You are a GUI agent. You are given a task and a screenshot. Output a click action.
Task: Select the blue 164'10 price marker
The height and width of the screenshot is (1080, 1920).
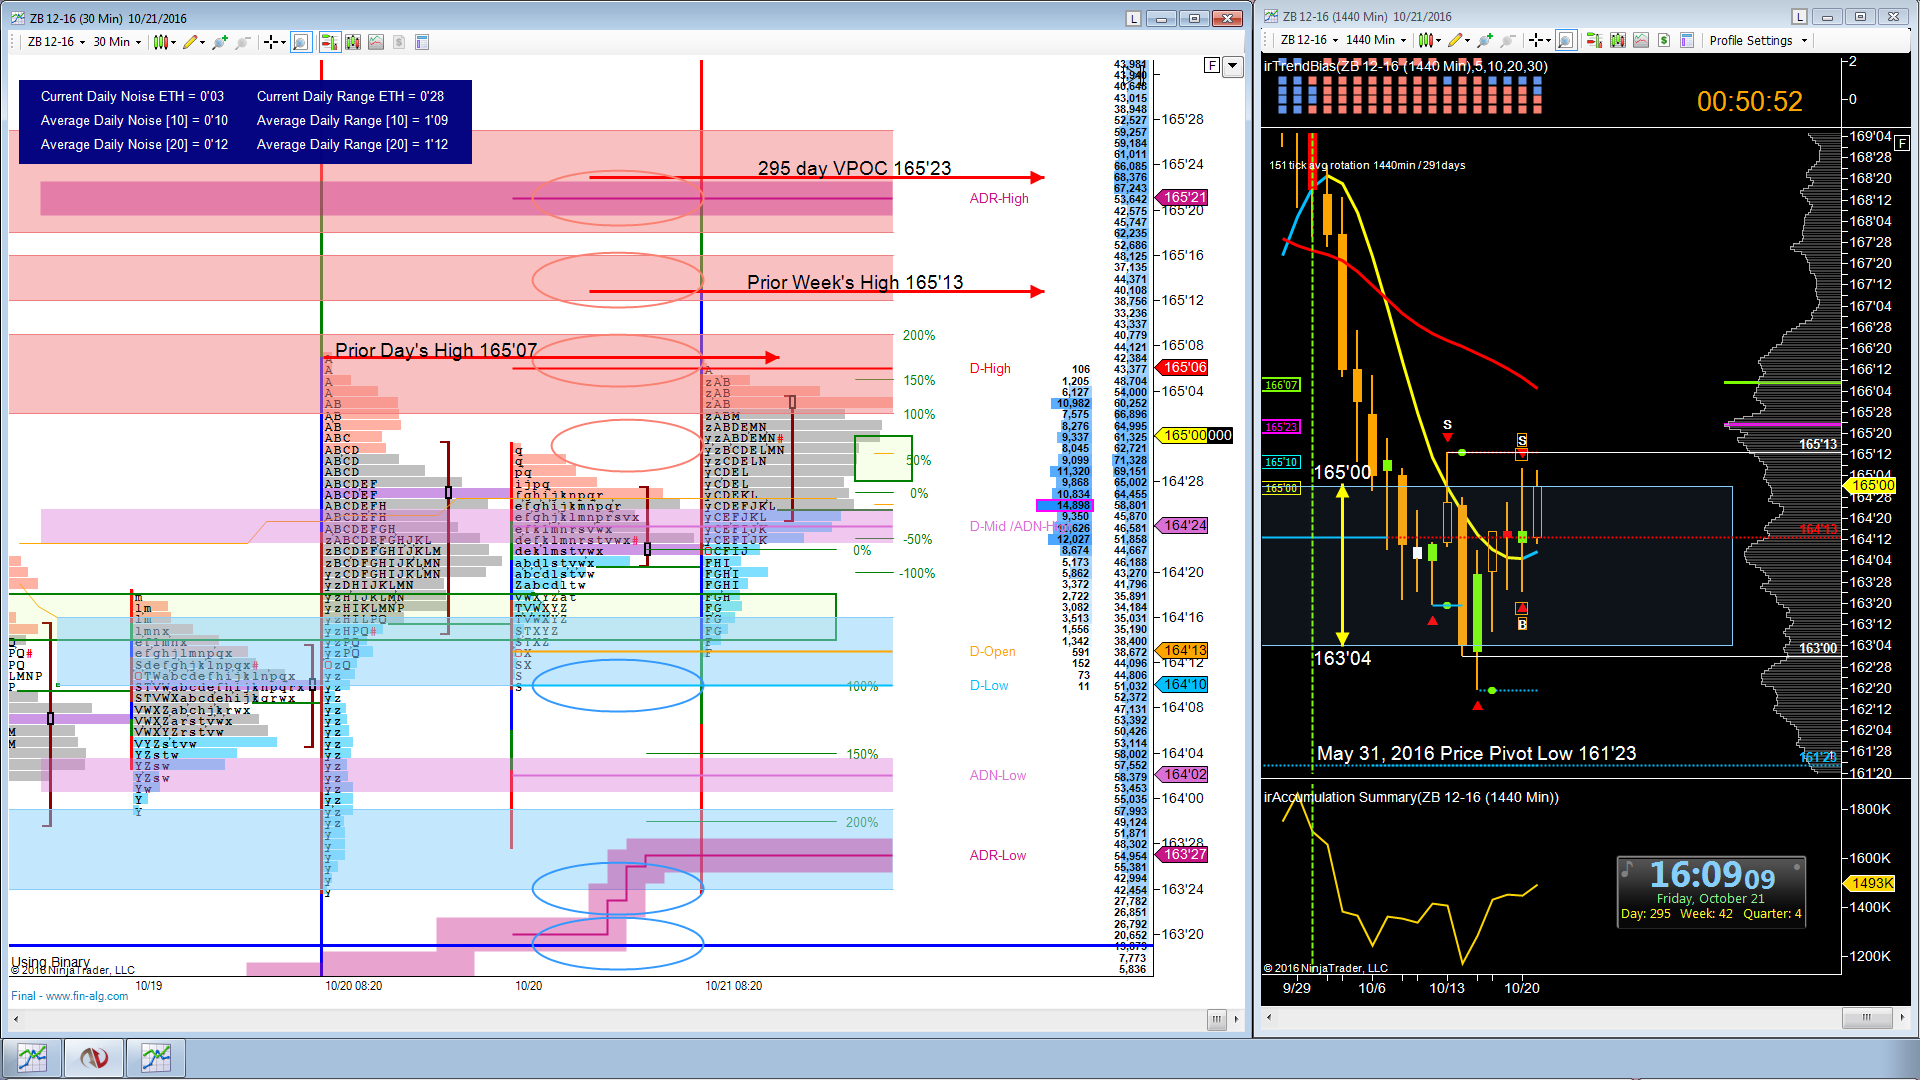point(1183,685)
